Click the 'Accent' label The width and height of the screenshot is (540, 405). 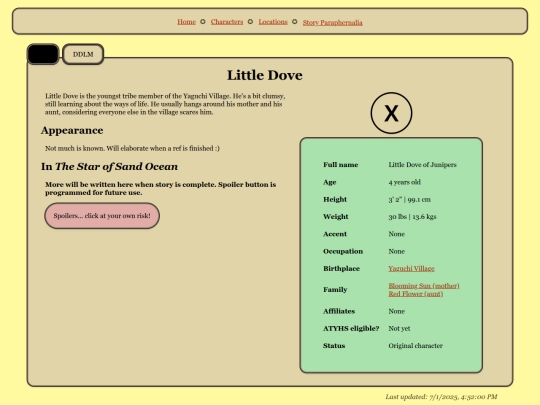[x=335, y=234]
